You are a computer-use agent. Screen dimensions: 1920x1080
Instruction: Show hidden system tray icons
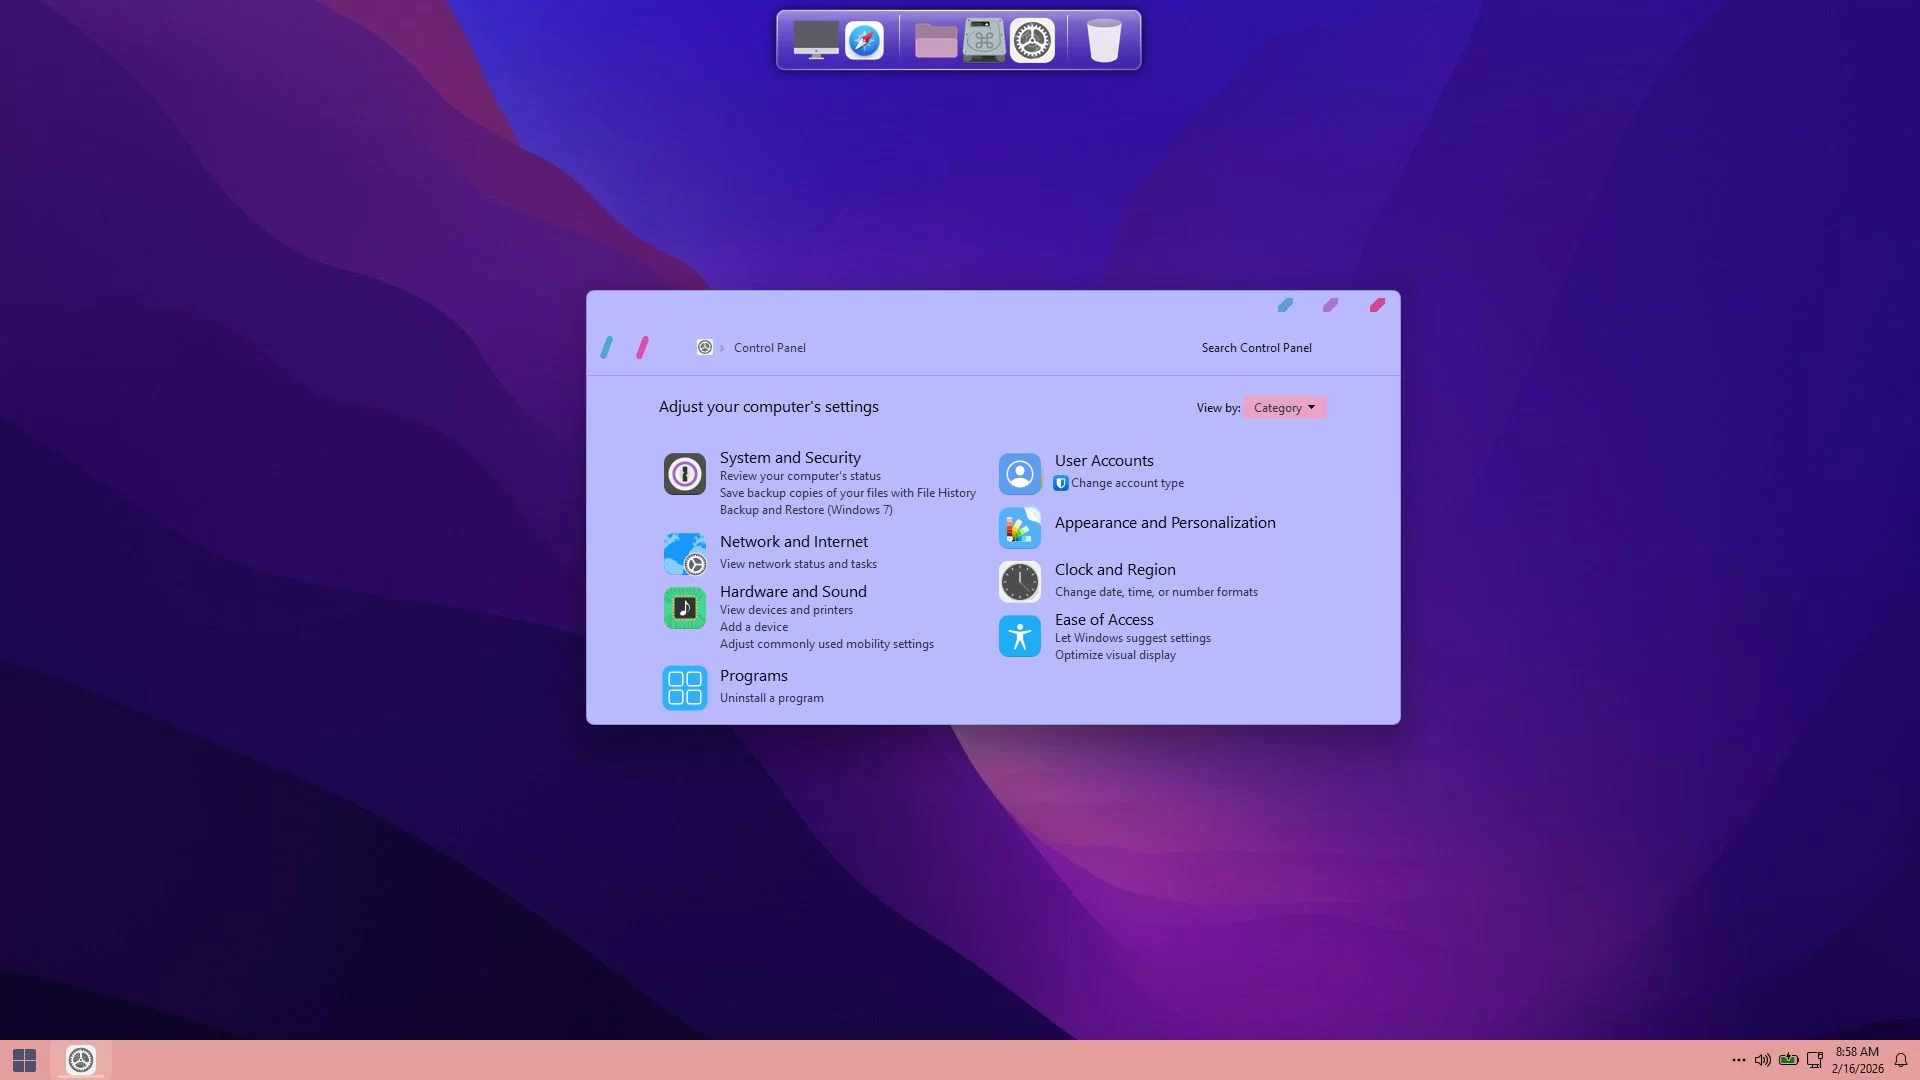(1738, 1060)
